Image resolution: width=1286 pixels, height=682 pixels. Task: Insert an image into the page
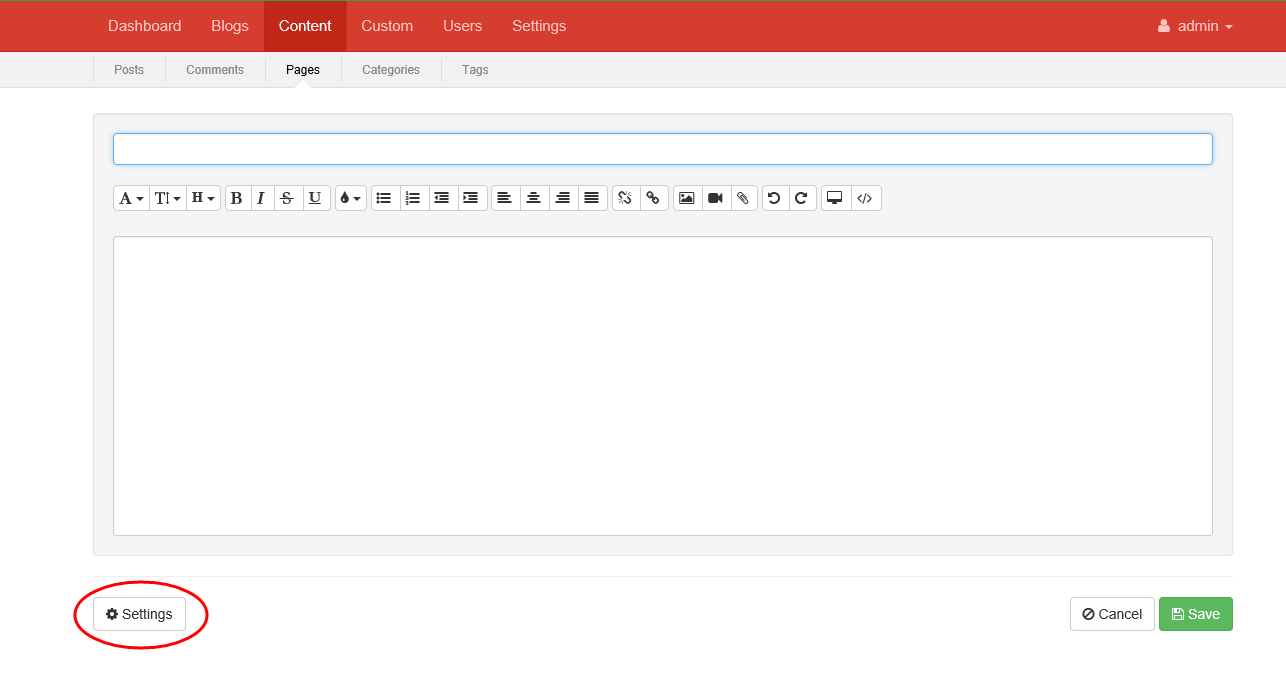tap(686, 198)
